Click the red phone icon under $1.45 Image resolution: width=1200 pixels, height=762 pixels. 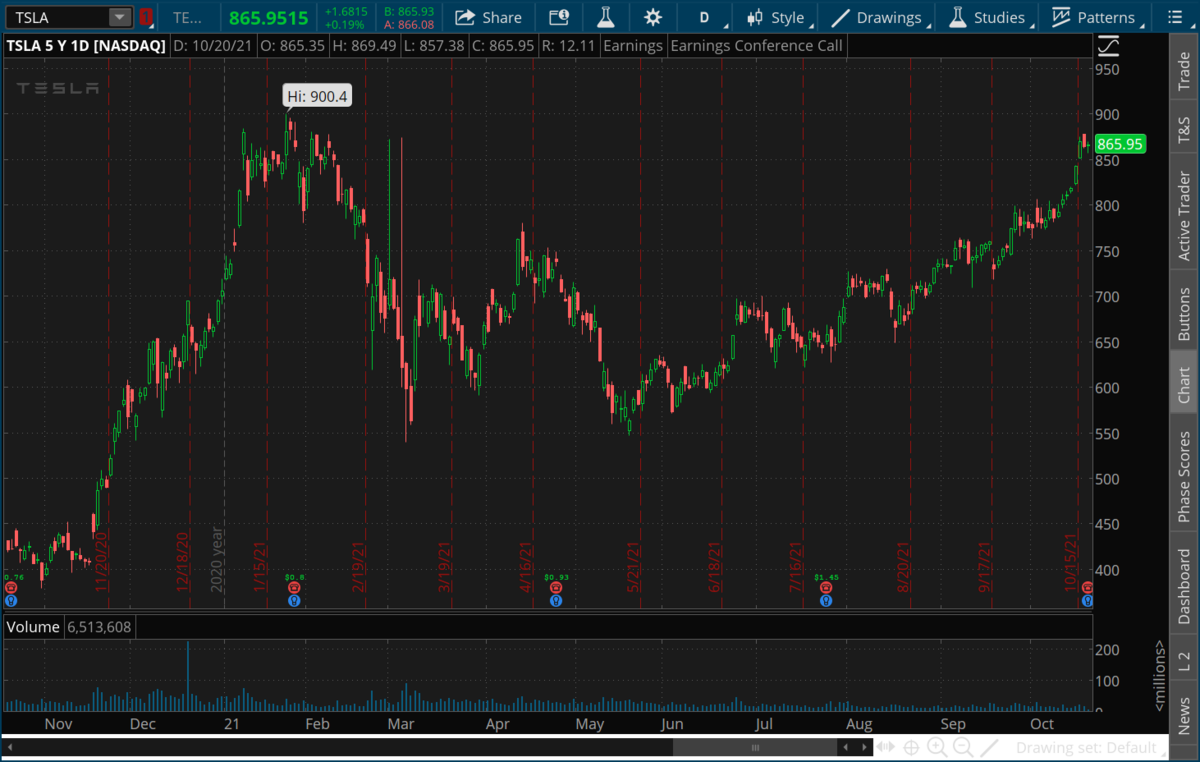tap(826, 589)
